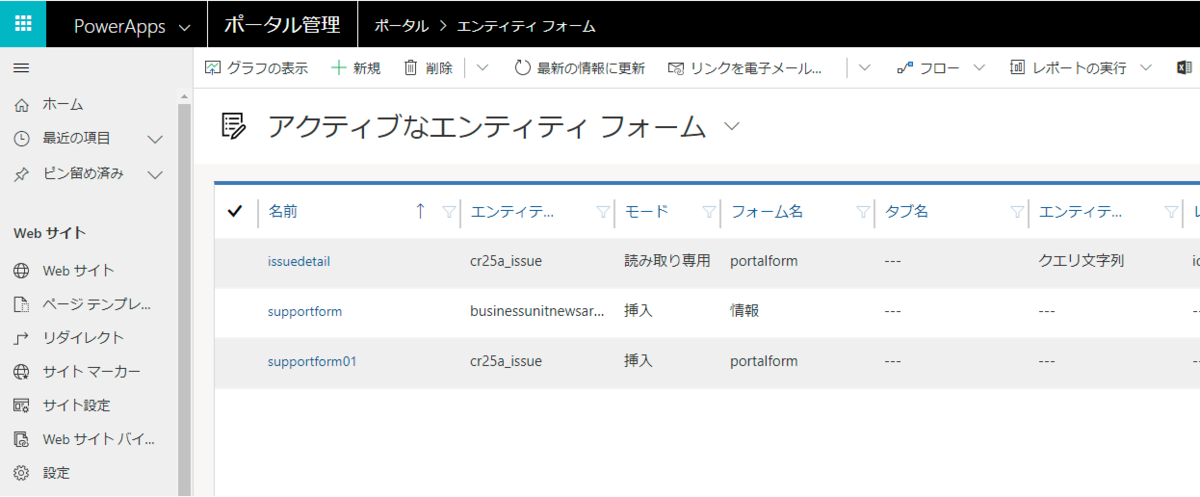Click the フォーム名 column header
Viewport: 1200px width, 497px height.
click(767, 211)
